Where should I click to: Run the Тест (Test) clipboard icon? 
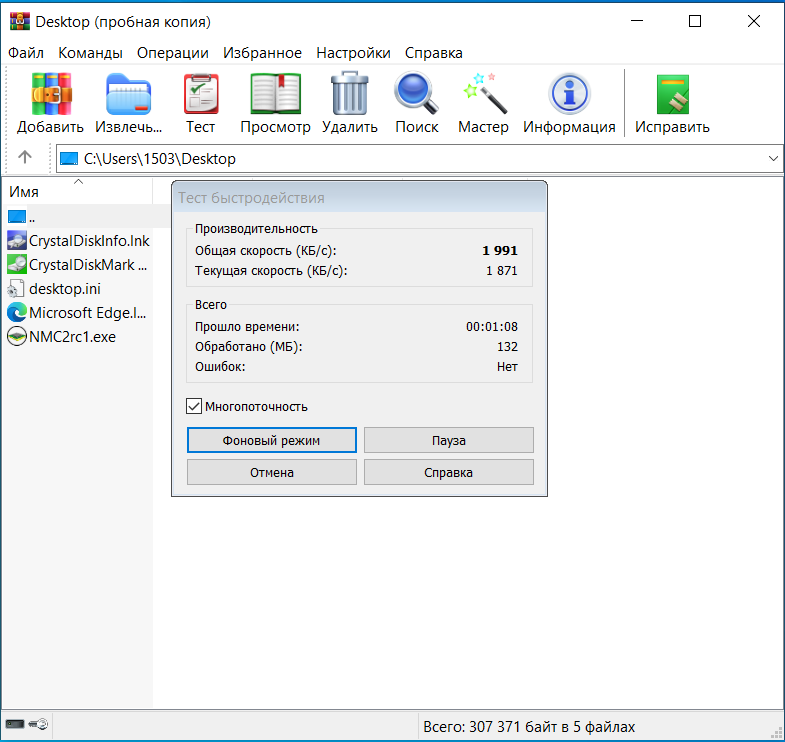coord(201,95)
